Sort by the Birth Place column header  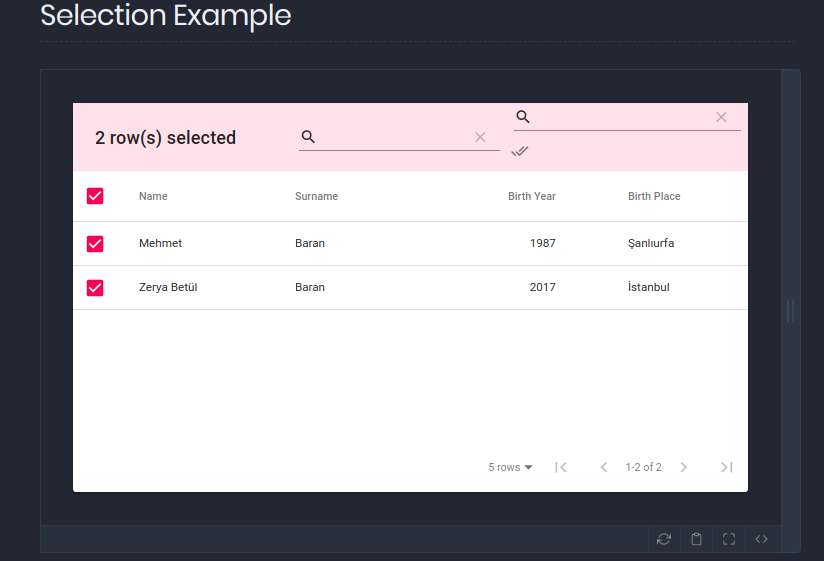coord(654,196)
